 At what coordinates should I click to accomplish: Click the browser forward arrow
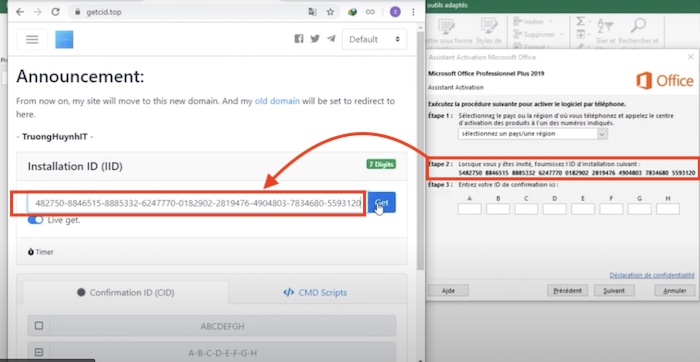pyautogui.click(x=38, y=12)
